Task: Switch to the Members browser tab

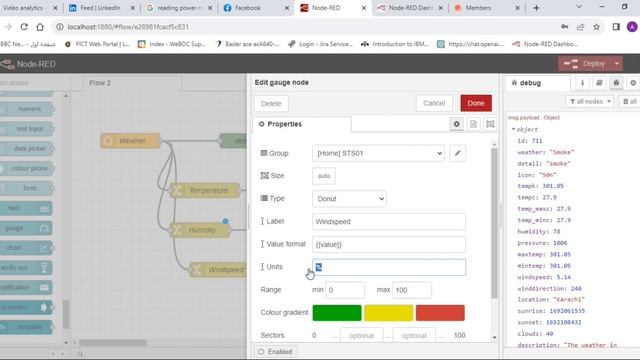Action: 486,8
